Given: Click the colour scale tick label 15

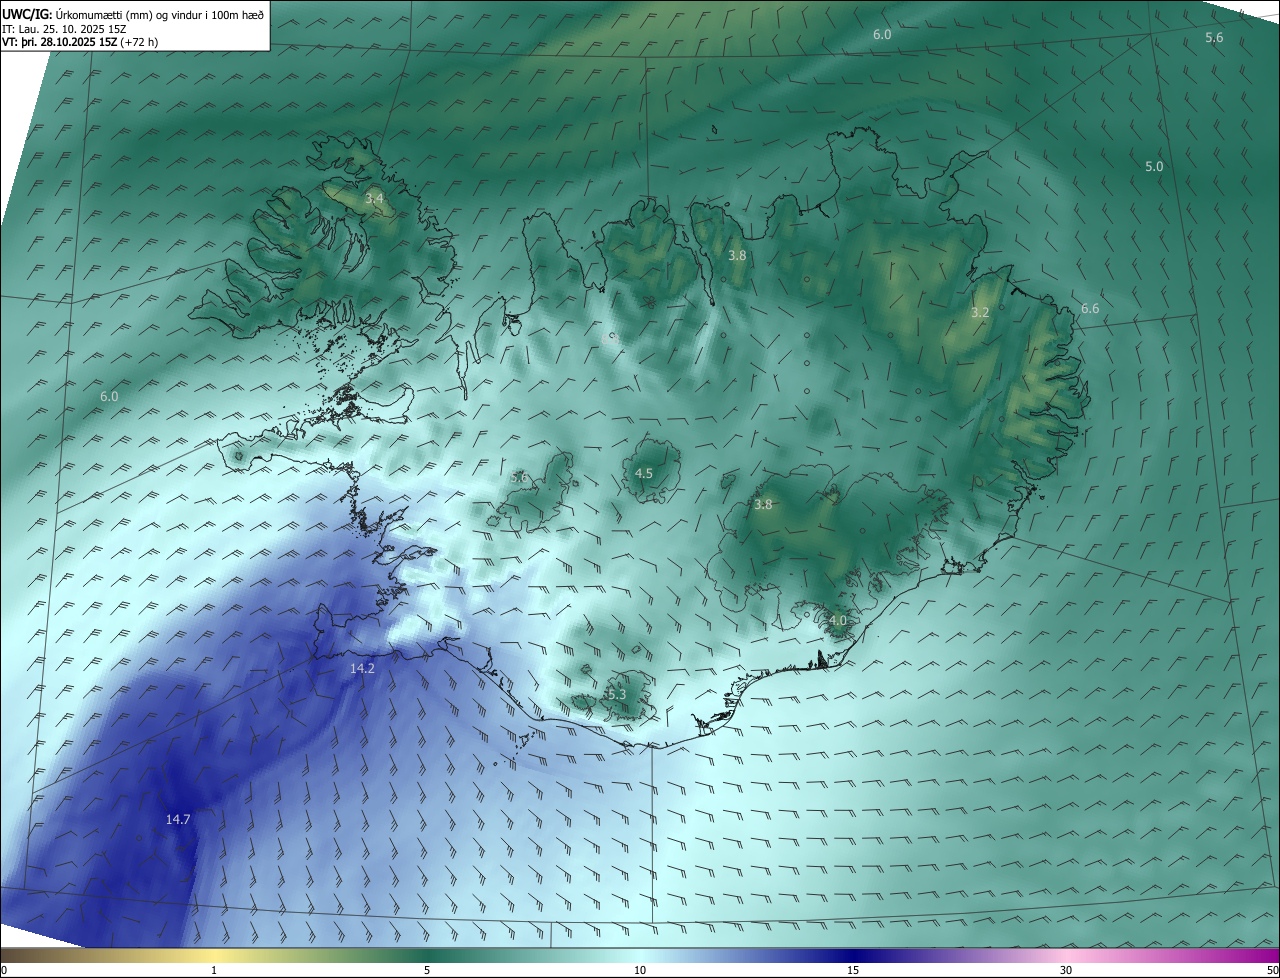Looking at the screenshot, I should (x=853, y=970).
